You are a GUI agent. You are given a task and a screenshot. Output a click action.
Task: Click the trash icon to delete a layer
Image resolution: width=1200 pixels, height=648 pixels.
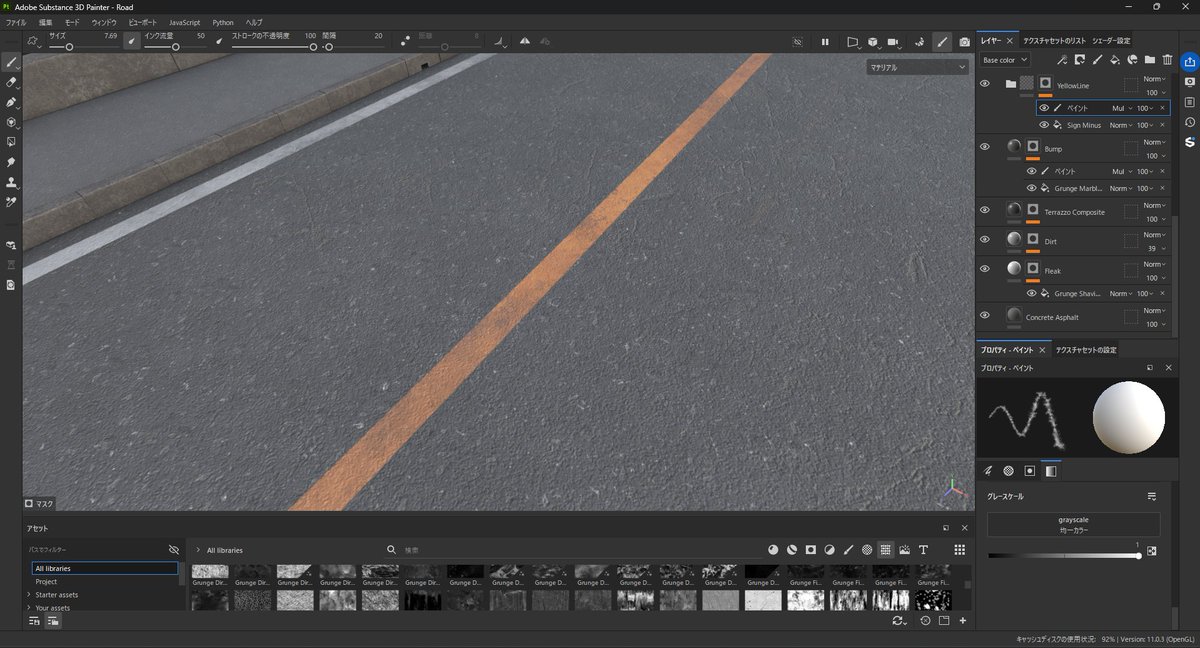1167,59
